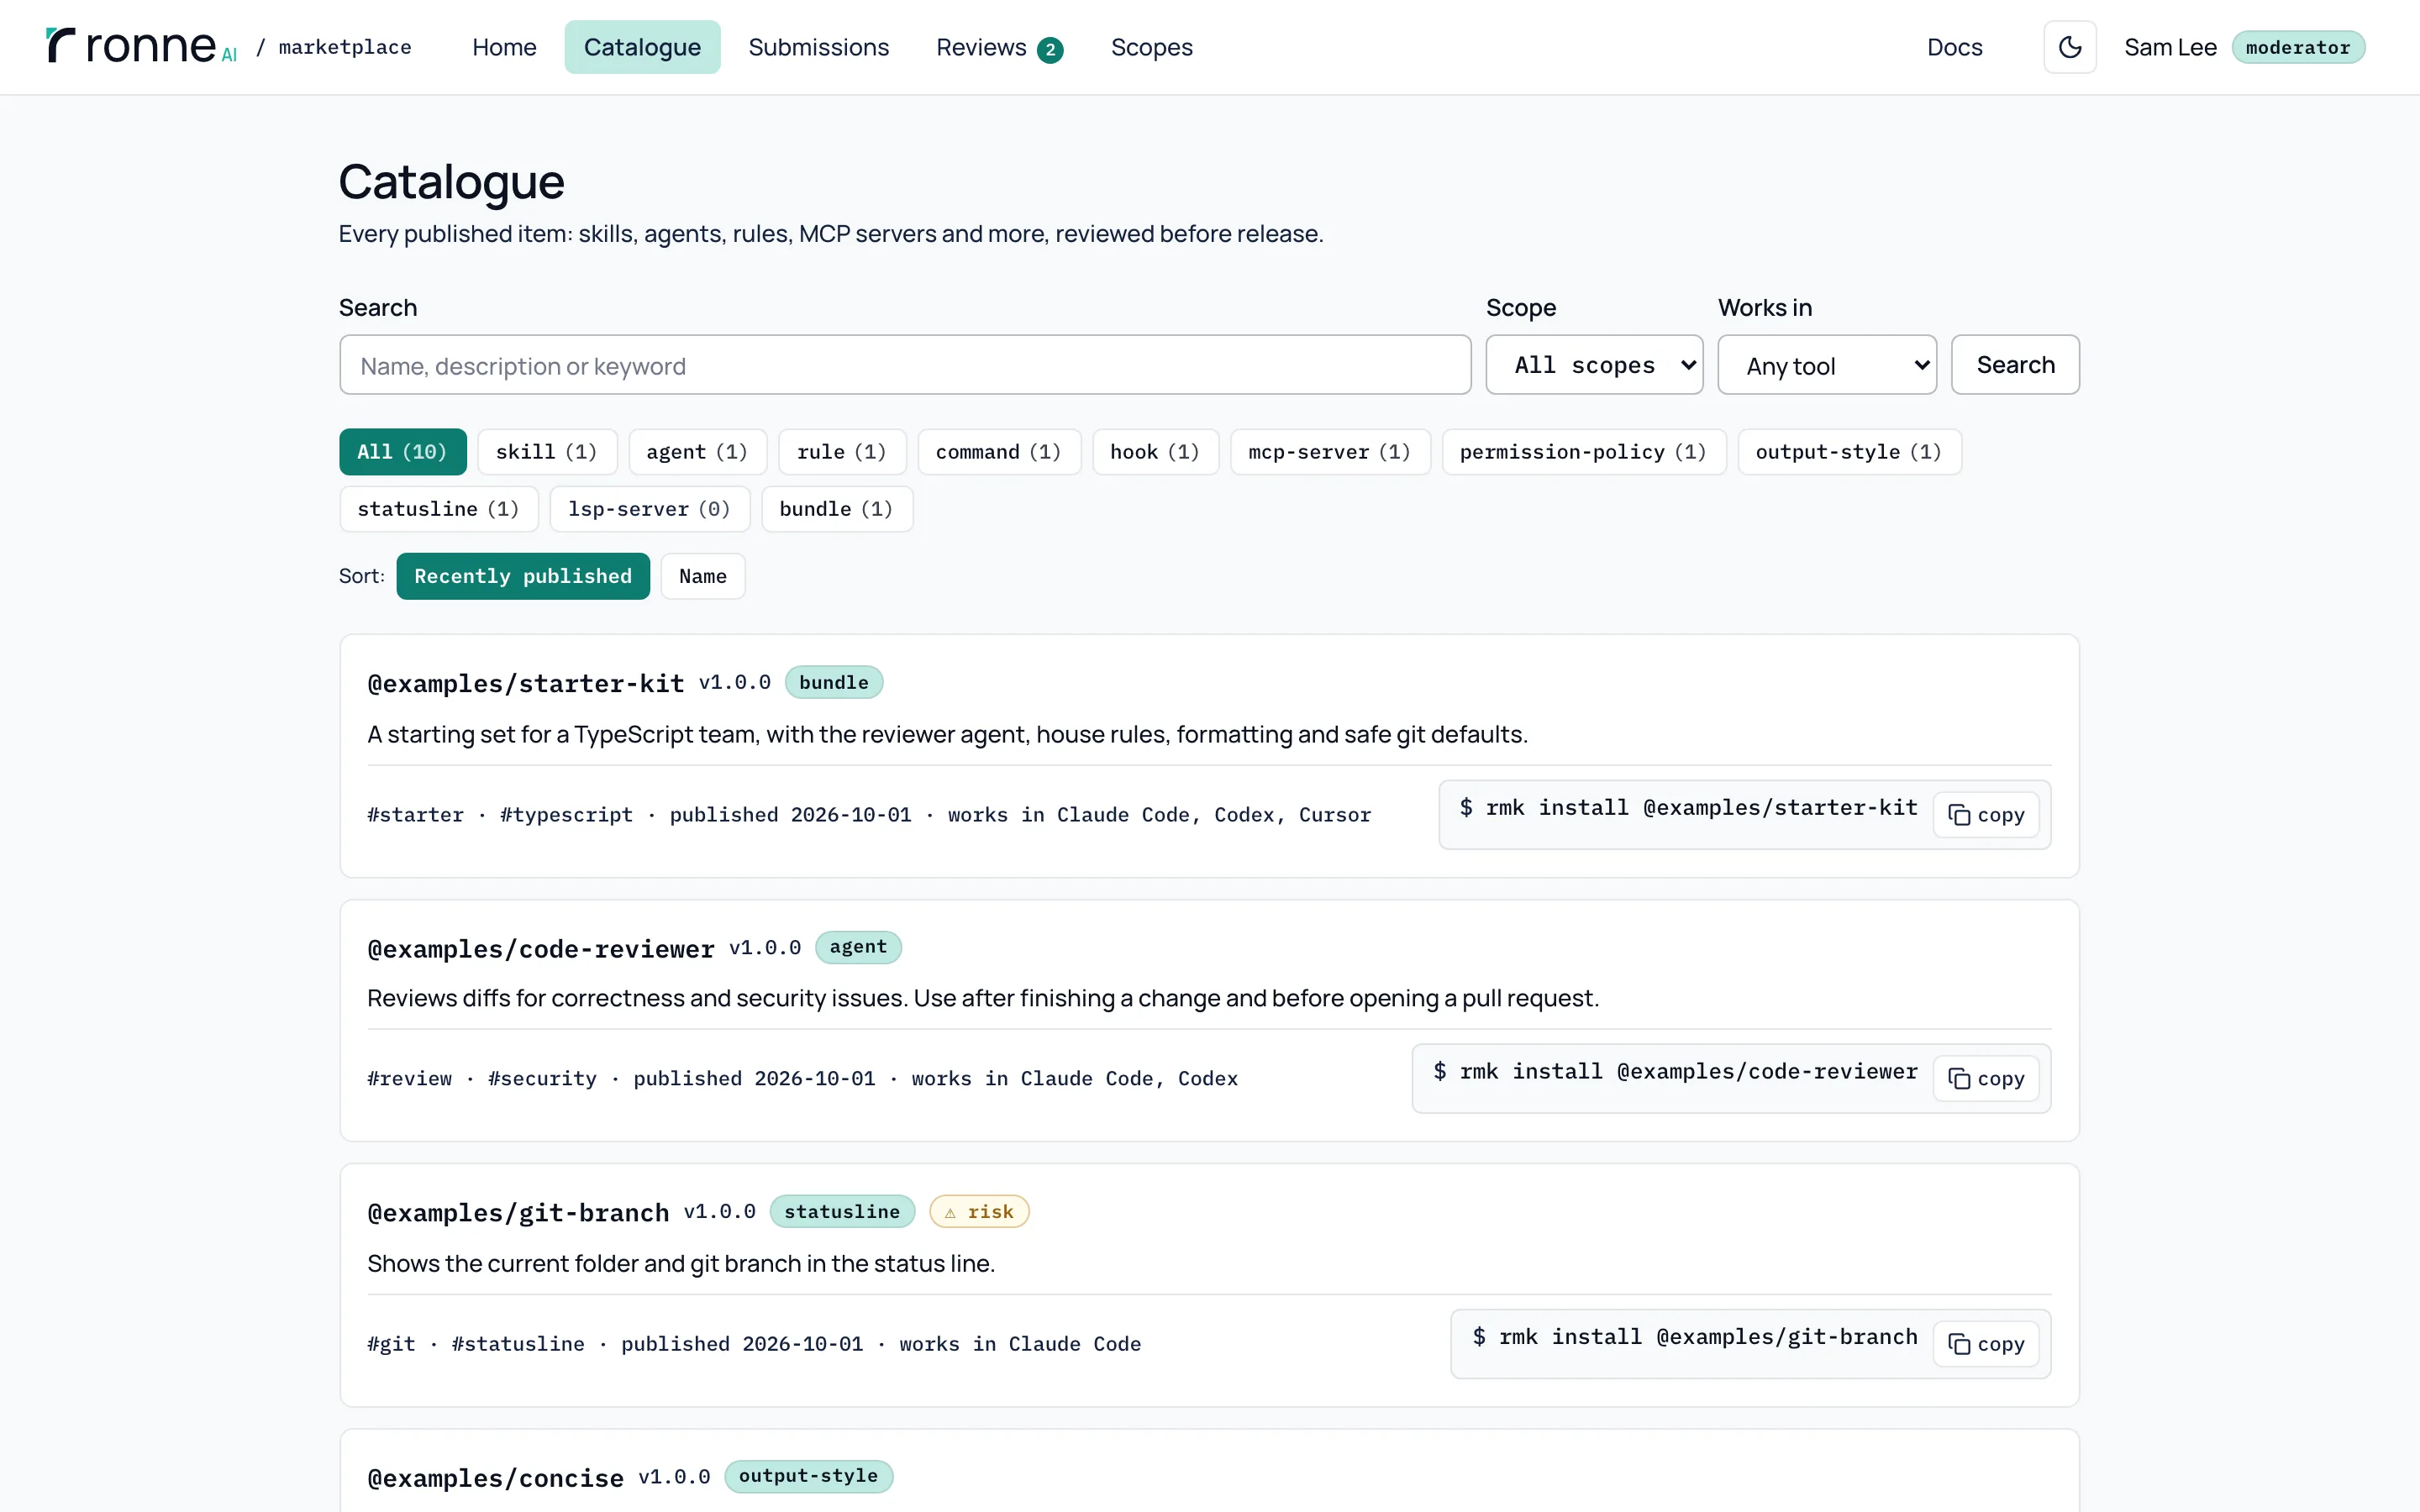Click the risk badge on git-branch
The height and width of the screenshot is (1512, 2420).
coord(979,1211)
